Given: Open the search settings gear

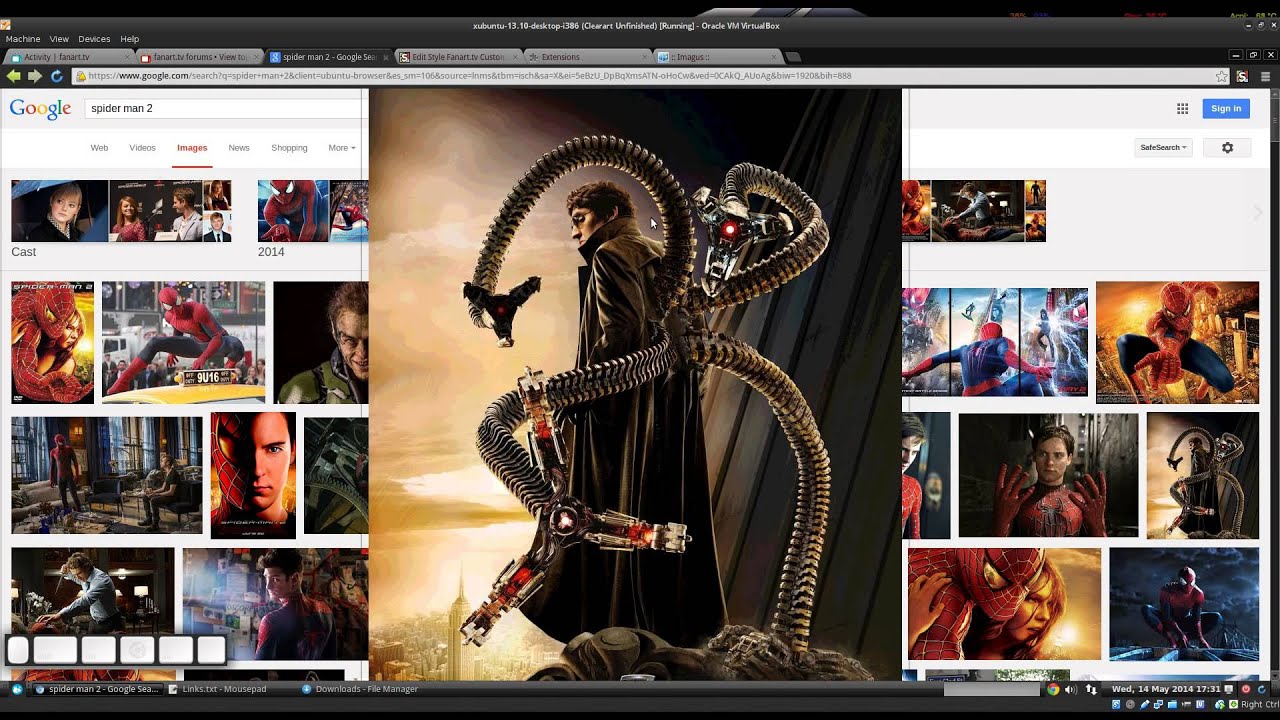Looking at the screenshot, I should [1227, 147].
